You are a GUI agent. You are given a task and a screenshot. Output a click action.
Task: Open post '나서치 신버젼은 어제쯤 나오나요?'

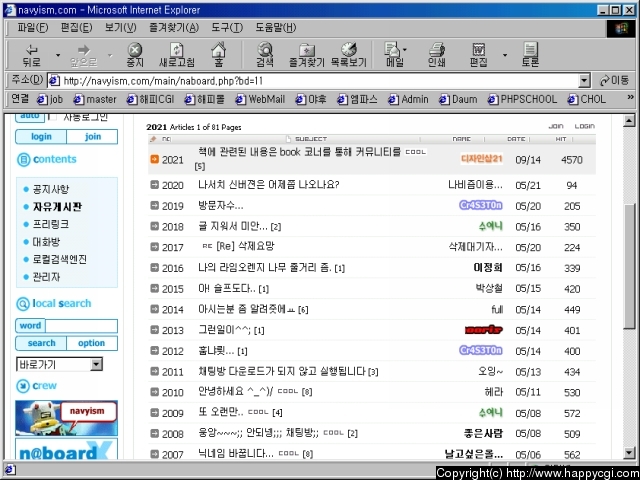click(269, 185)
